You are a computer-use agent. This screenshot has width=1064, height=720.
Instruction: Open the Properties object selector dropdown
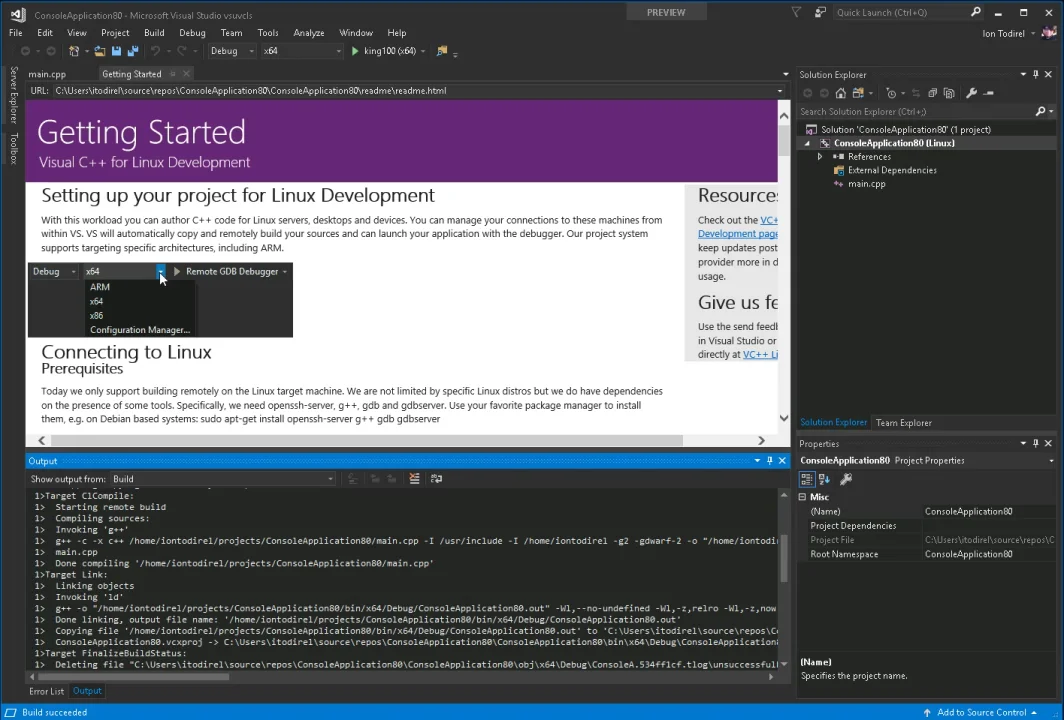1051,460
